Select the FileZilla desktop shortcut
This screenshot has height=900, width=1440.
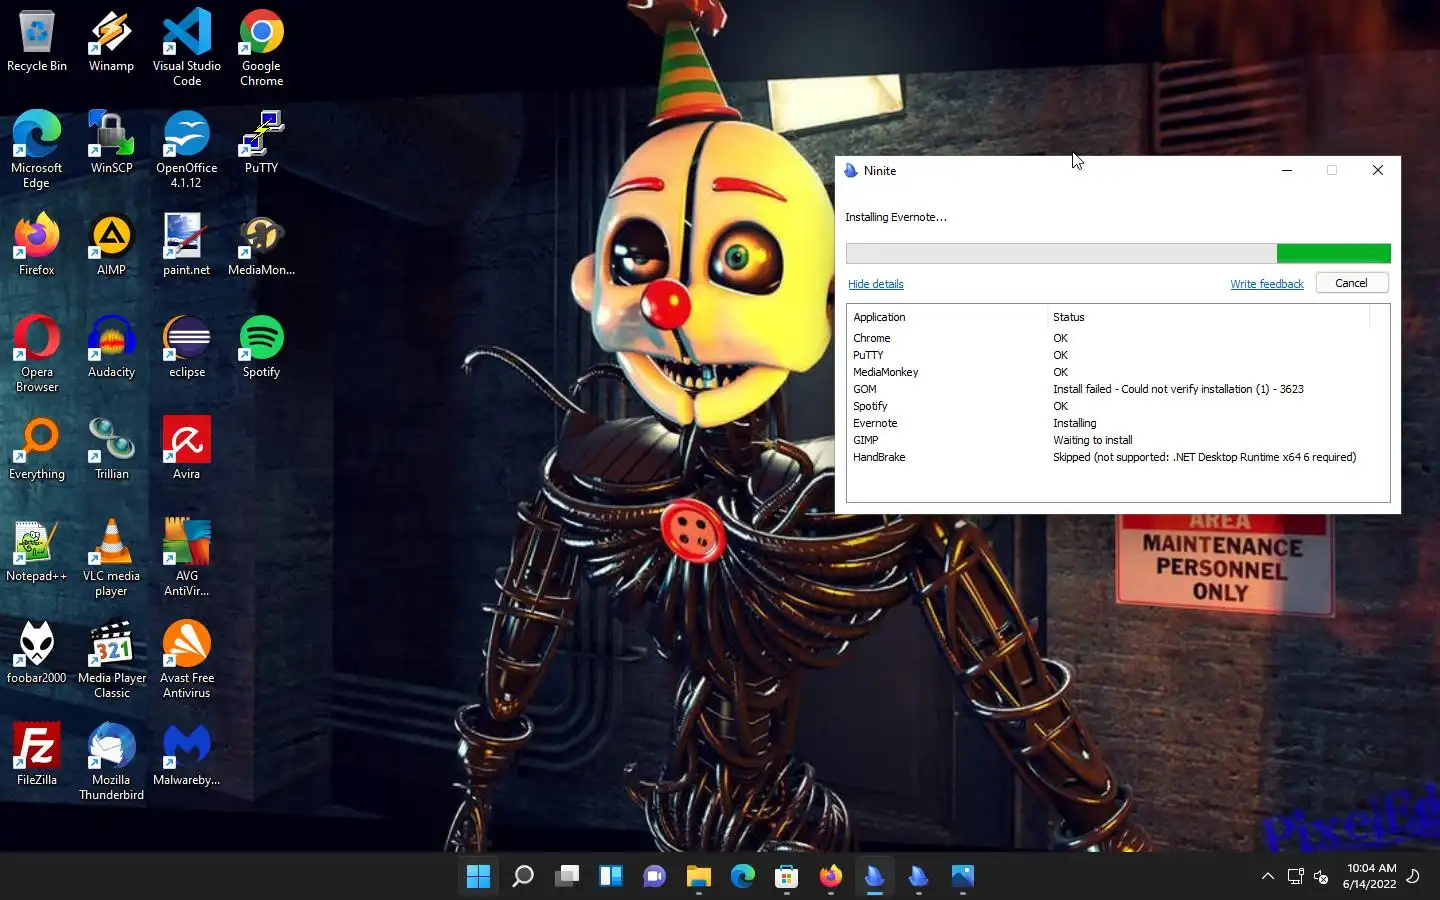pyautogui.click(x=37, y=755)
